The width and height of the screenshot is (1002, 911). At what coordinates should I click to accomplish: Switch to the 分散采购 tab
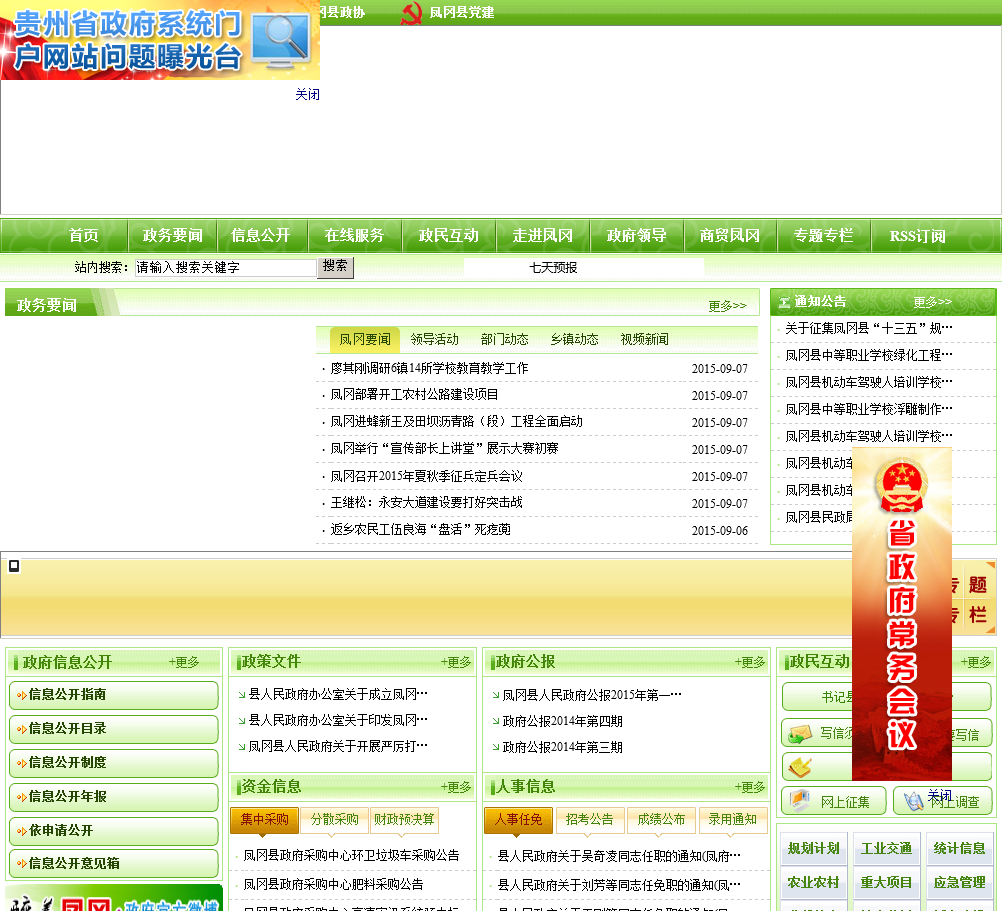click(334, 820)
